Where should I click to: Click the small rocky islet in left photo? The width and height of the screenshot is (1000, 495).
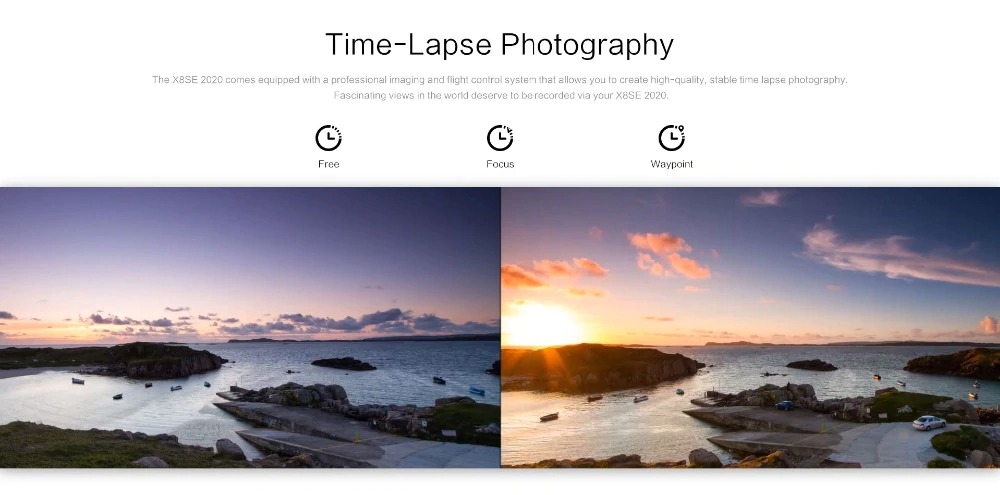[343, 364]
